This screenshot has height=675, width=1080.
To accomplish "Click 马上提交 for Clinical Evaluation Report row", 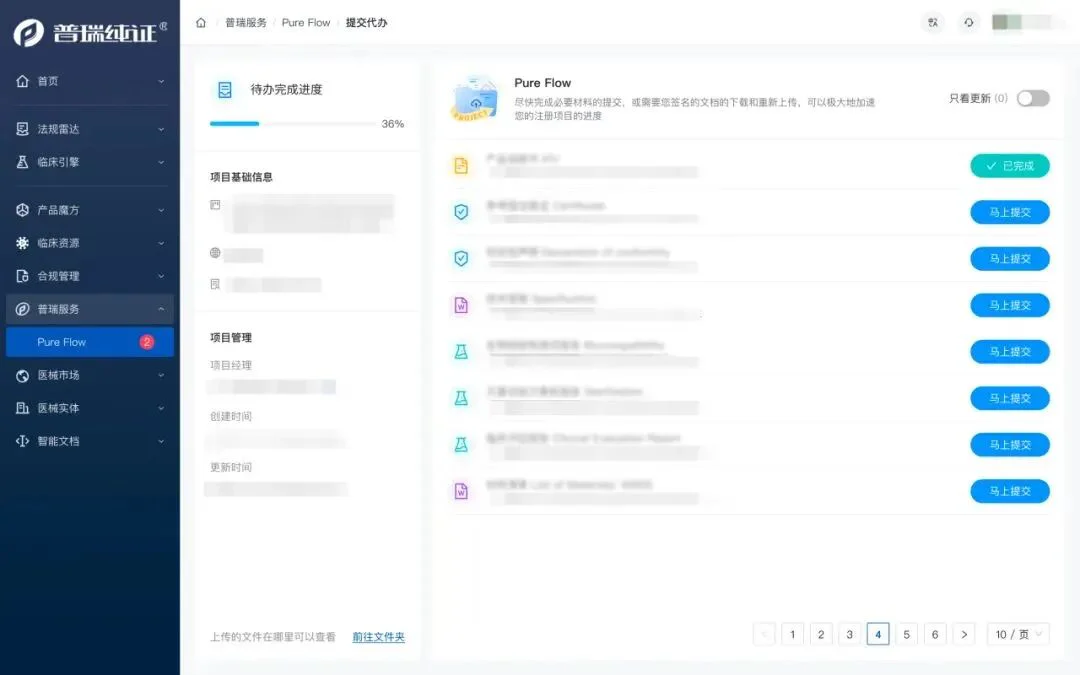I will tap(1010, 445).
